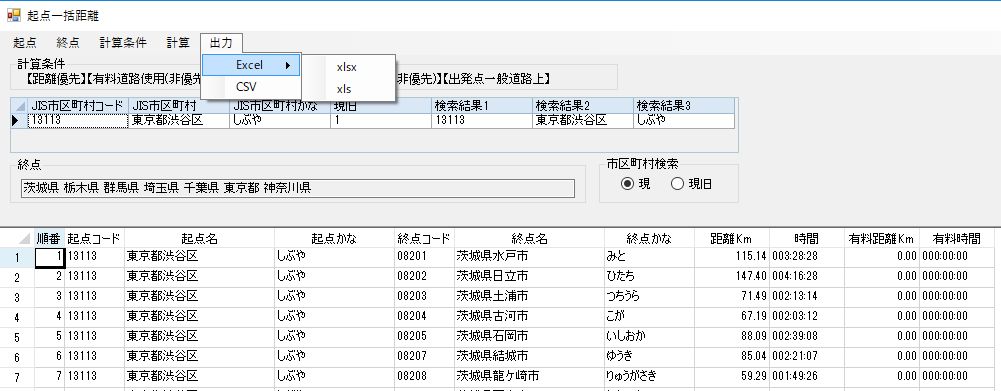Click the 出力 menu

222,43
